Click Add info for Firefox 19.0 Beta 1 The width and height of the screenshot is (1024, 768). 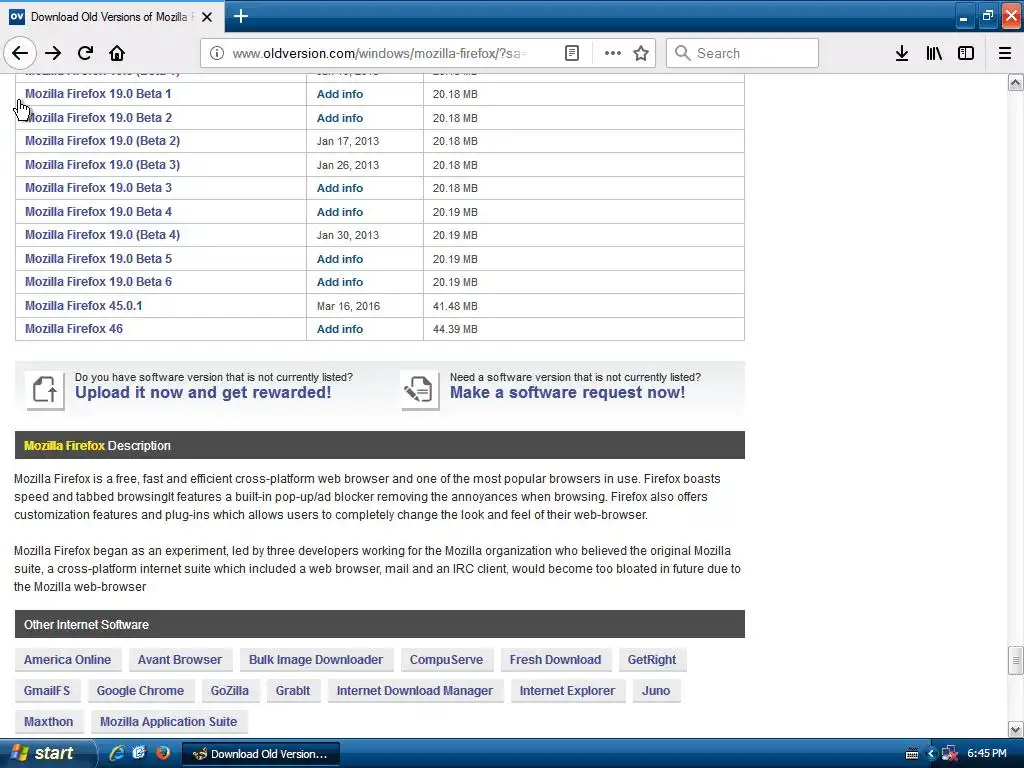340,94
